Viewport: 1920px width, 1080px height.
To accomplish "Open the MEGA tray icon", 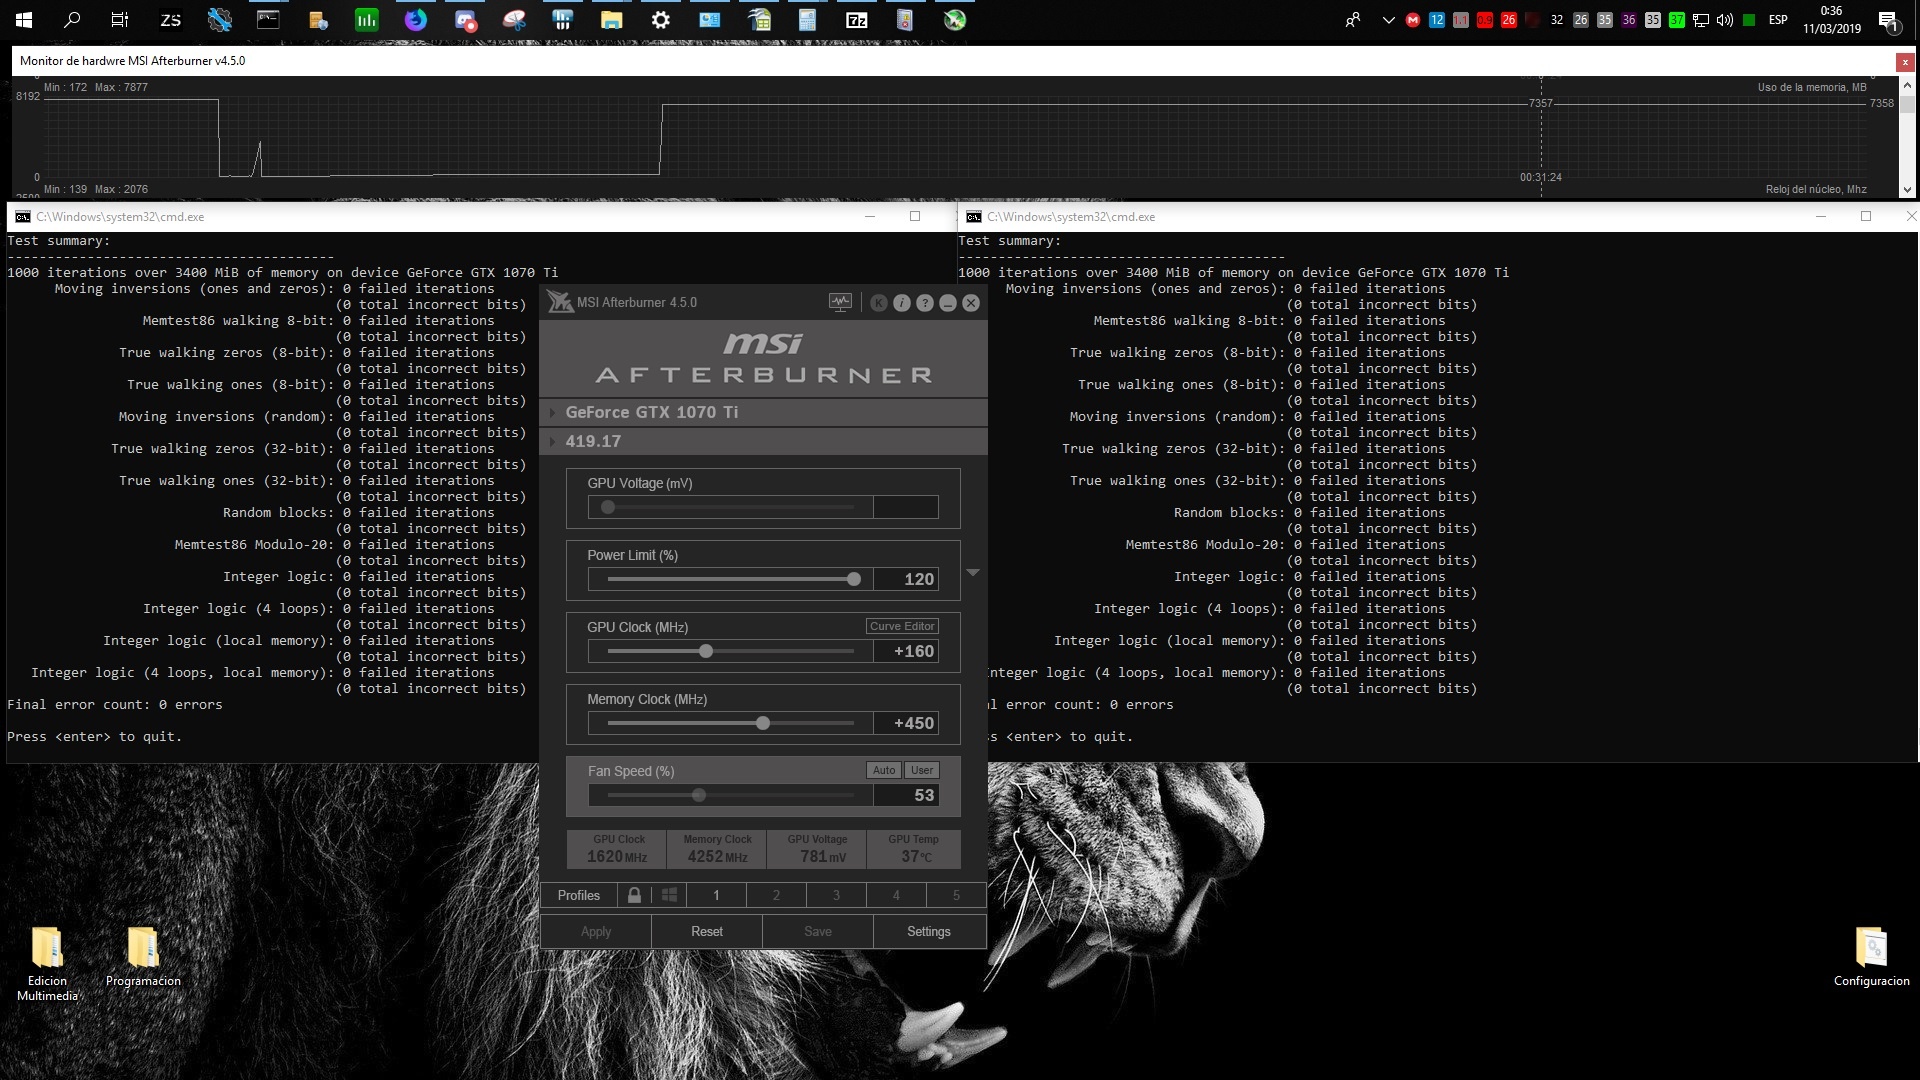I will coord(1413,19).
